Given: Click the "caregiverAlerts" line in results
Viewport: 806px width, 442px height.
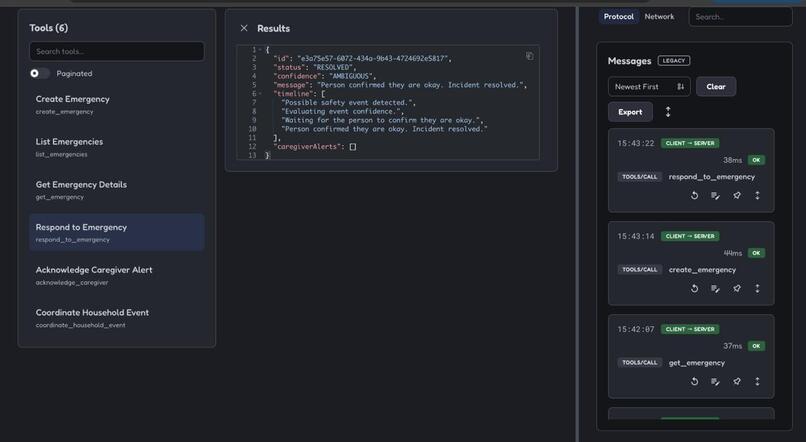Looking at the screenshot, I should [x=315, y=146].
